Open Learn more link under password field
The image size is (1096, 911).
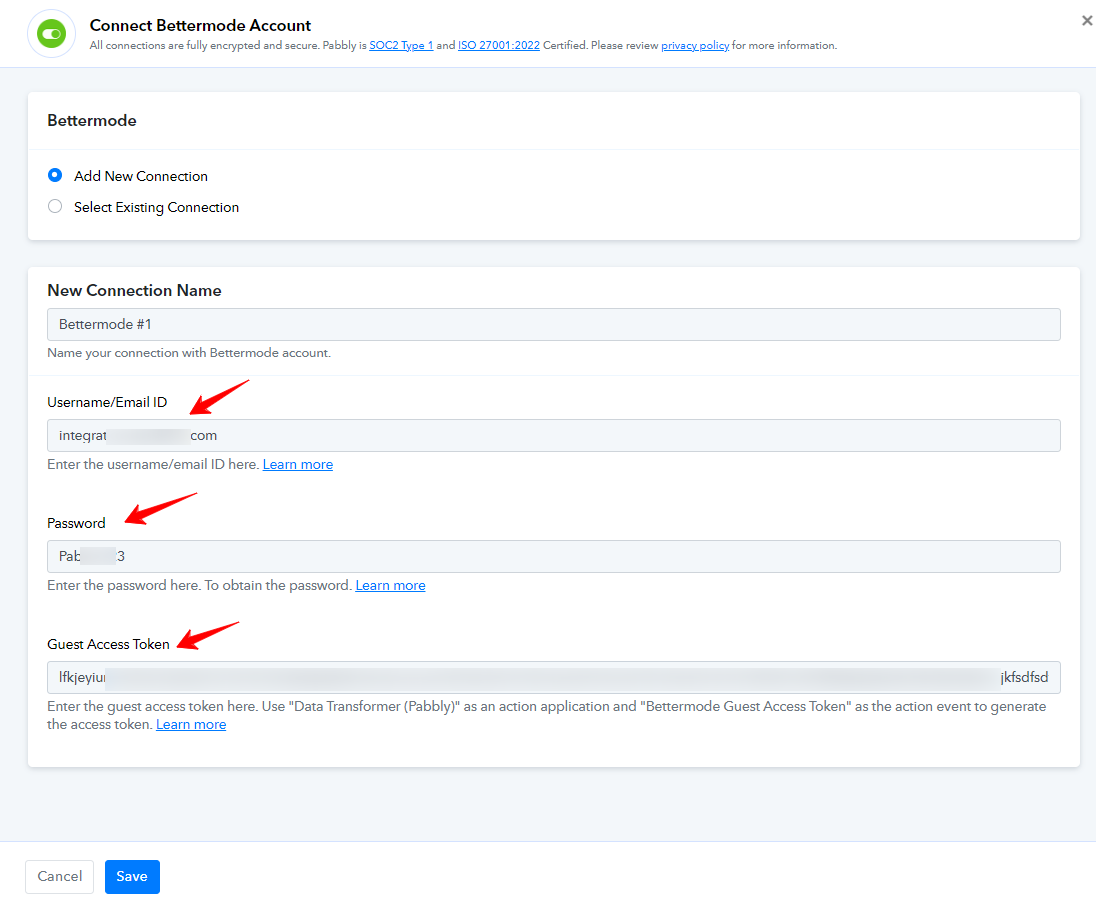point(390,585)
